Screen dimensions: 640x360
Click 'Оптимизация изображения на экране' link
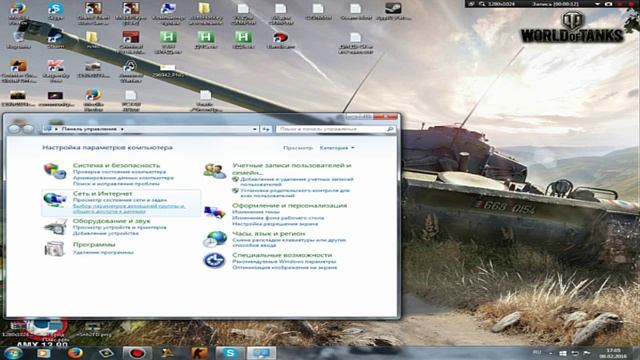[284, 267]
